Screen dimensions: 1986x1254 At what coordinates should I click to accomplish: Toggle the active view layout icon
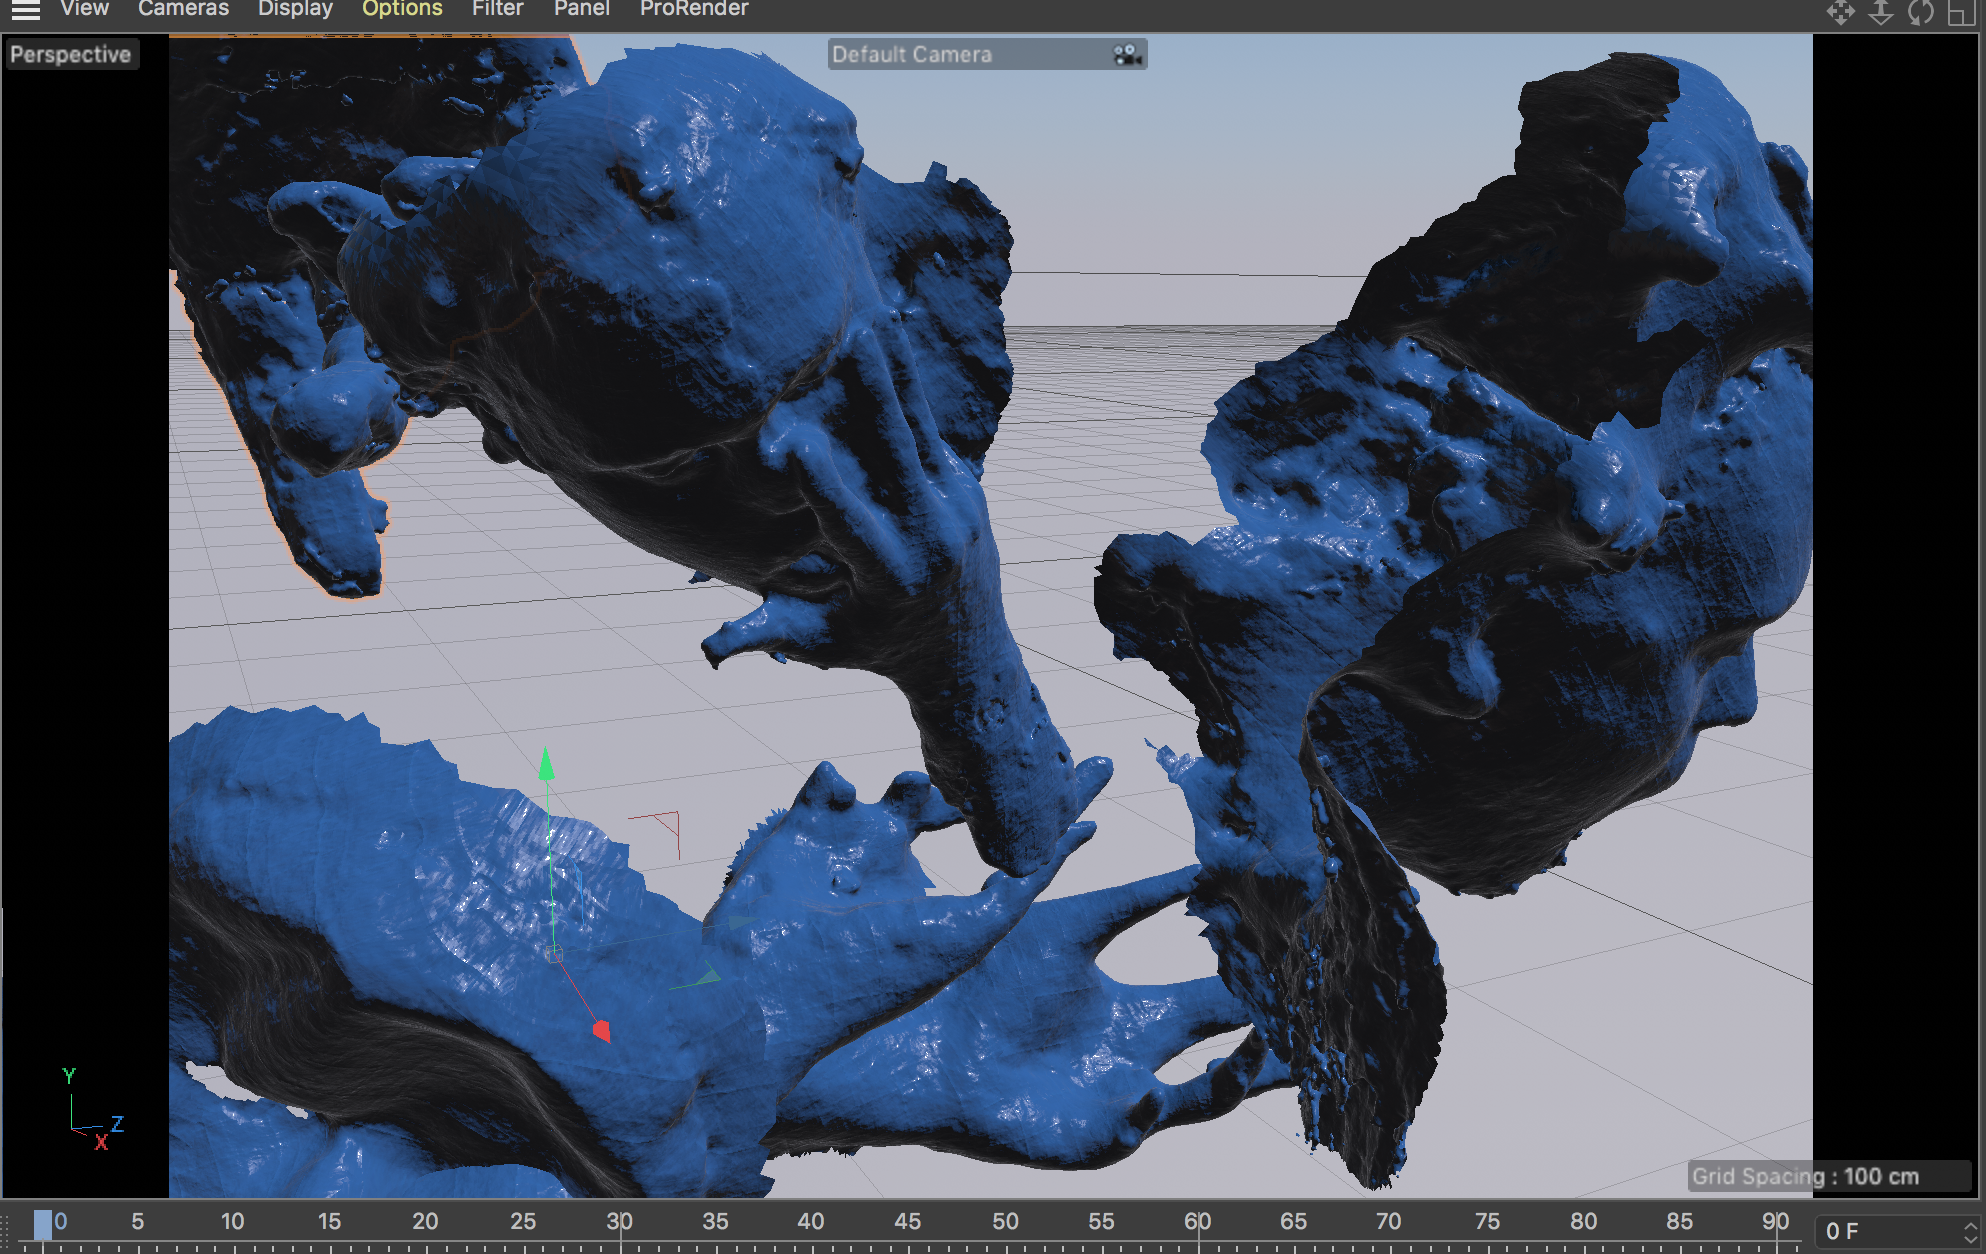click(1961, 12)
